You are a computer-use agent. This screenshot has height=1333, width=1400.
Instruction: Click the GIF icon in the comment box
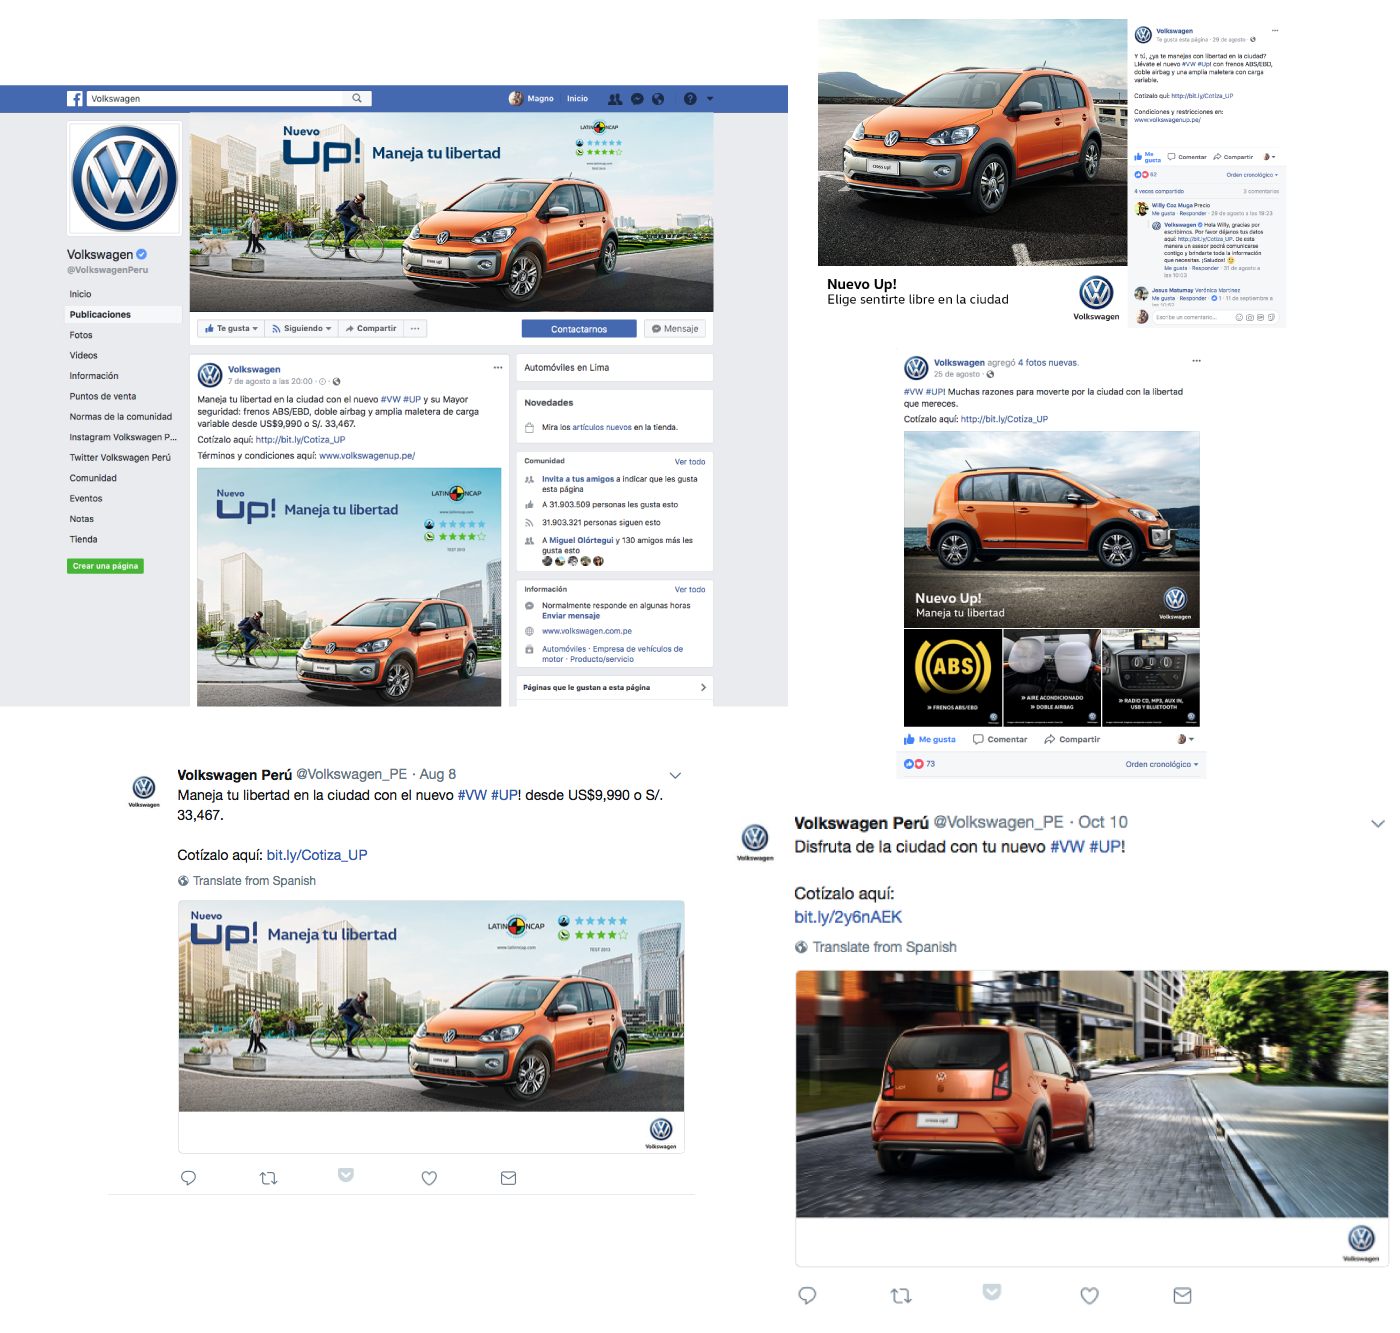(x=1260, y=317)
